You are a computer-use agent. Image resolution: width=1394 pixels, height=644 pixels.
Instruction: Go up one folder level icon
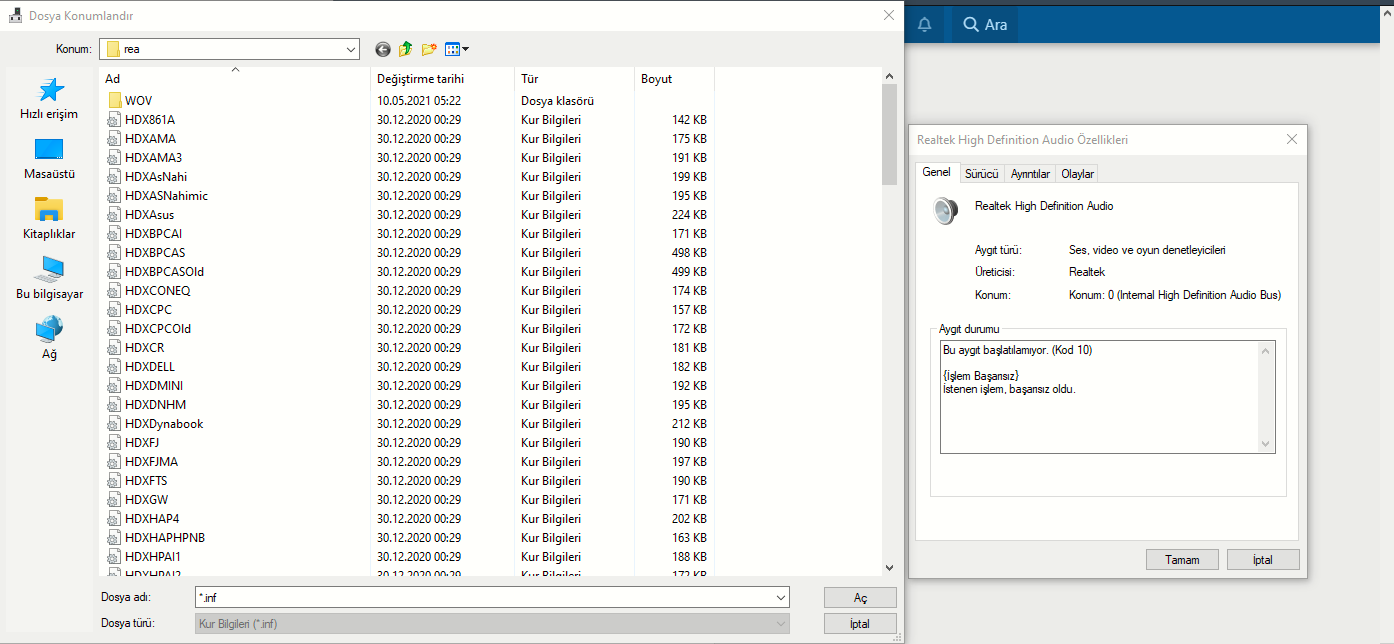(x=406, y=49)
